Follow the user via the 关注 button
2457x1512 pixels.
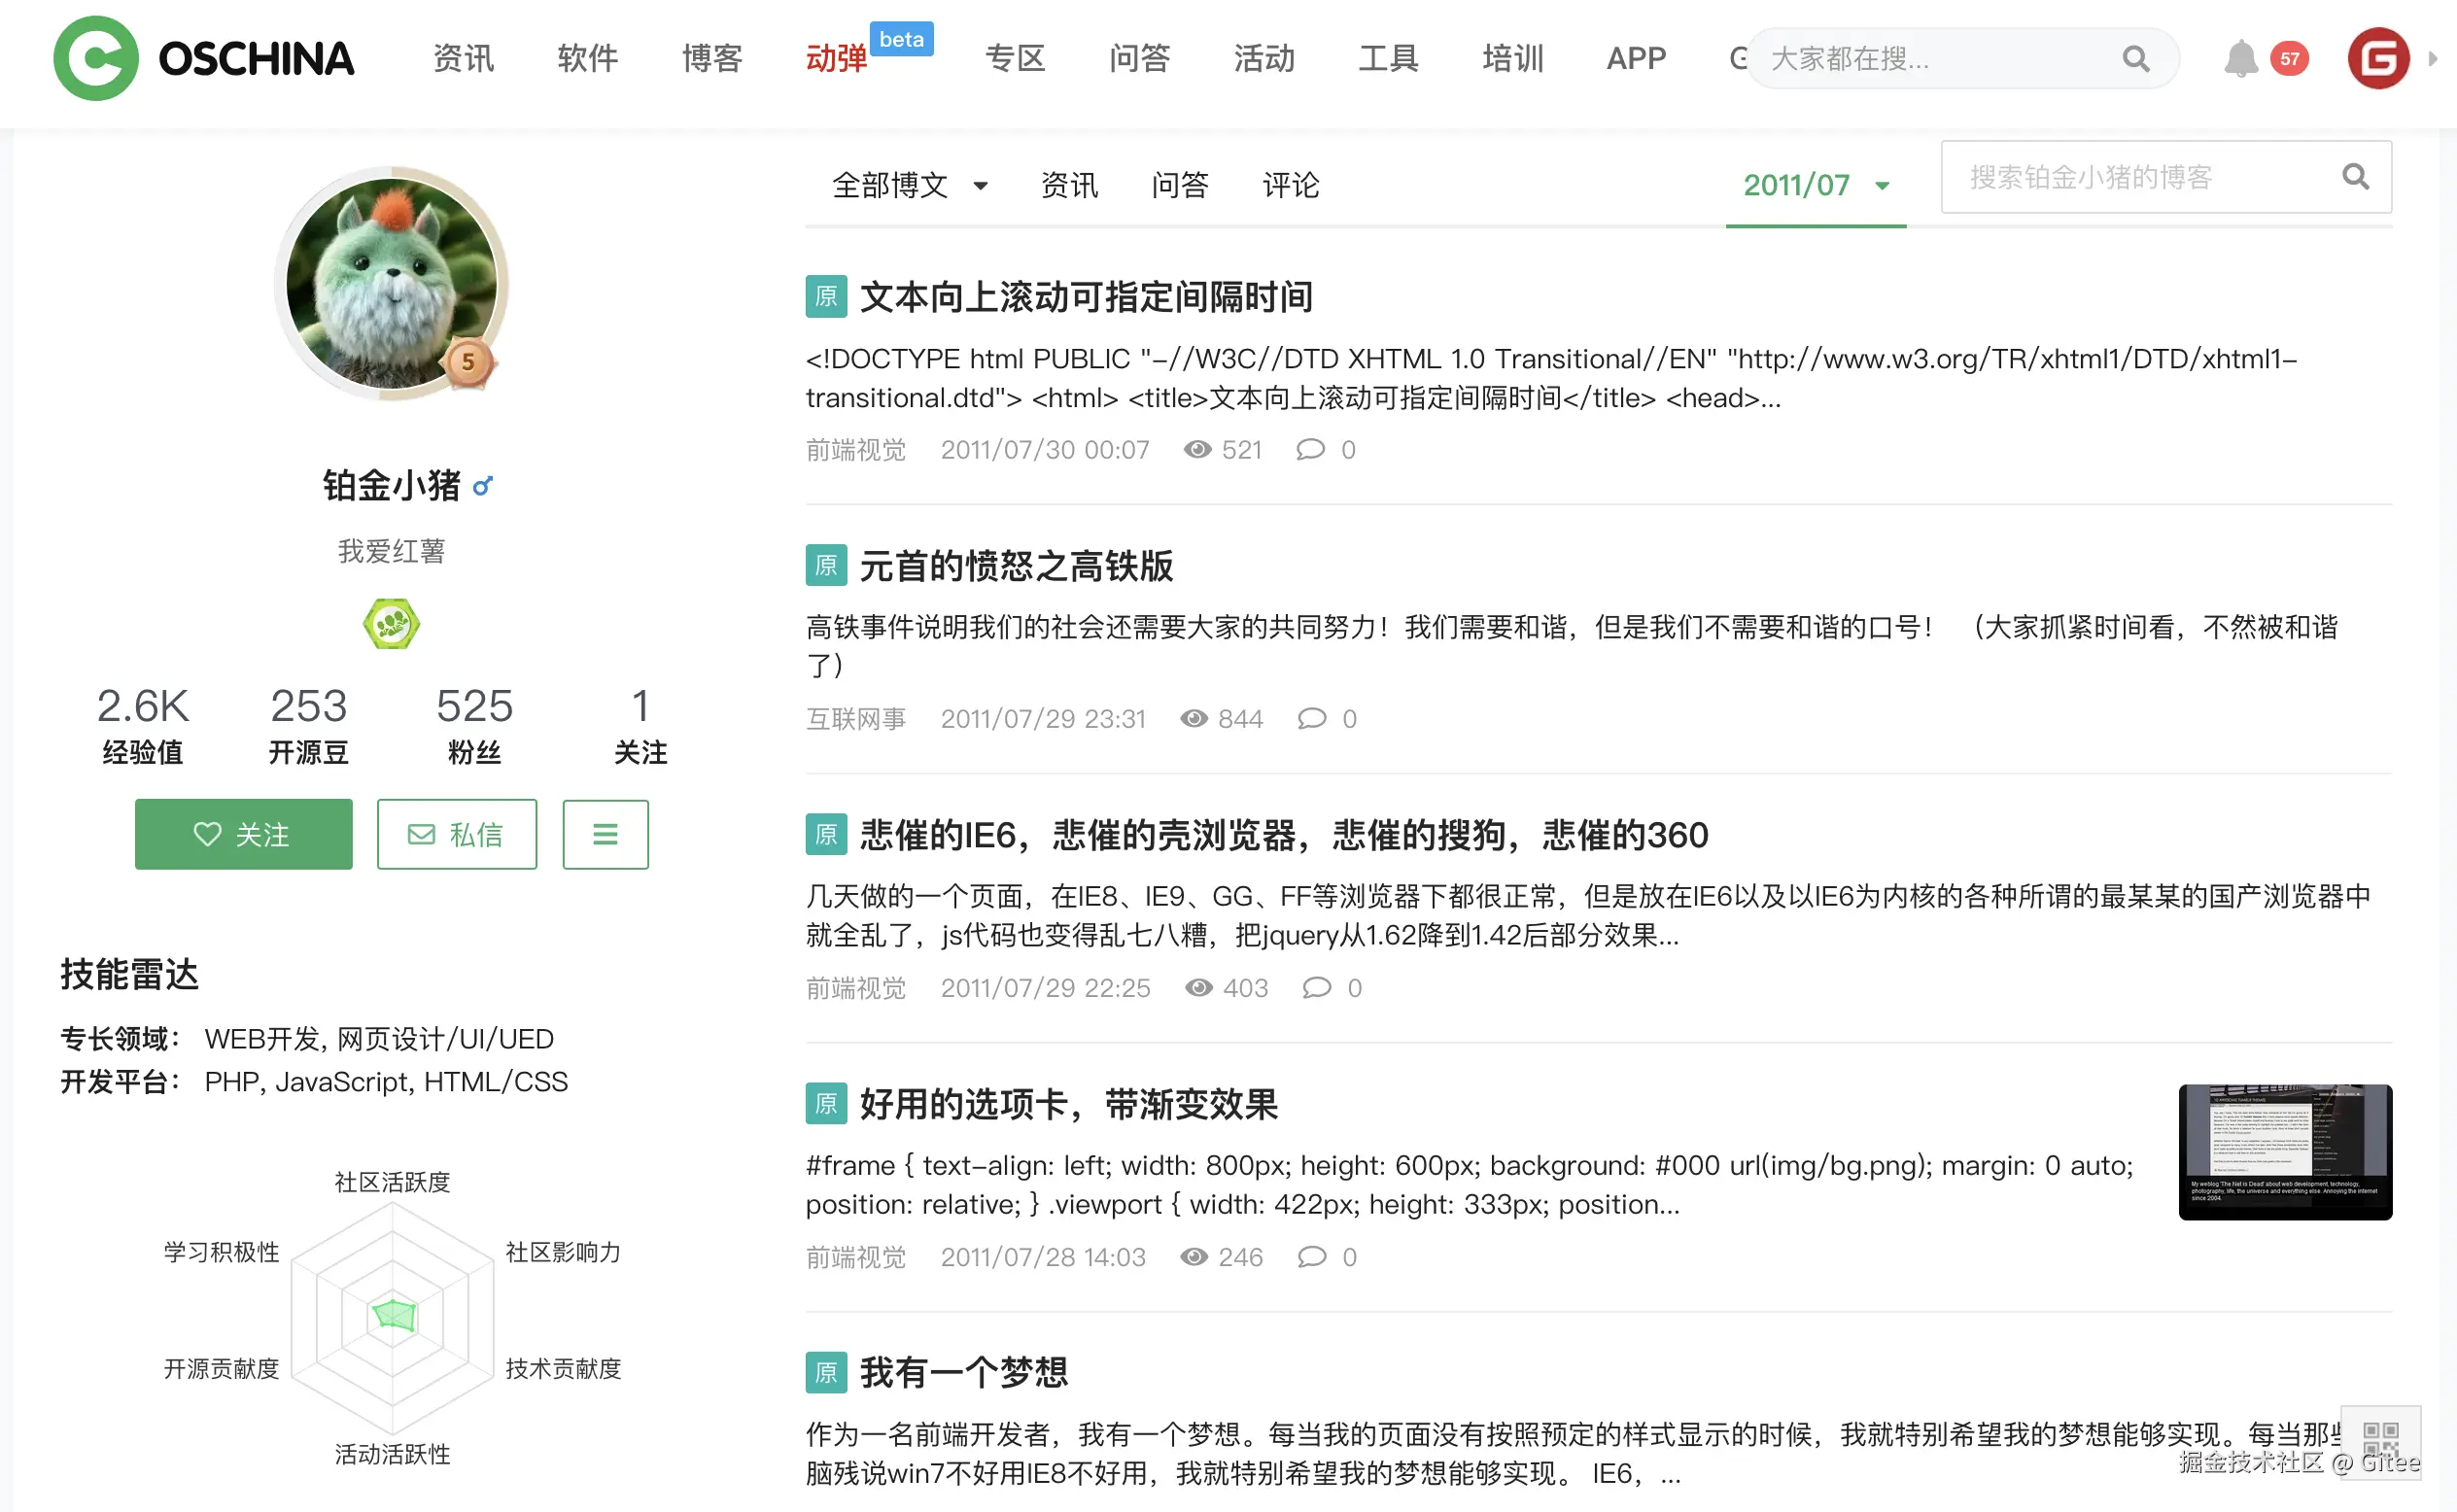[x=243, y=834]
